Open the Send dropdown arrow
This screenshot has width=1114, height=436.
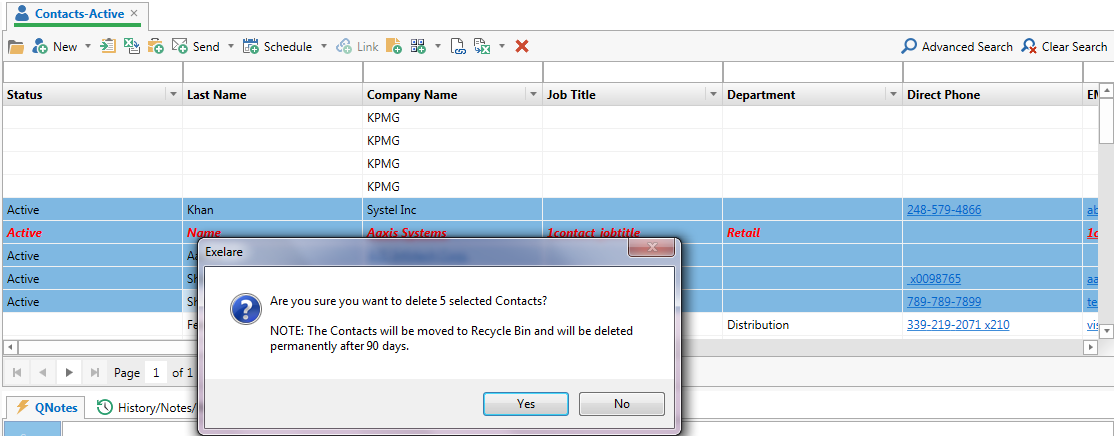point(231,47)
